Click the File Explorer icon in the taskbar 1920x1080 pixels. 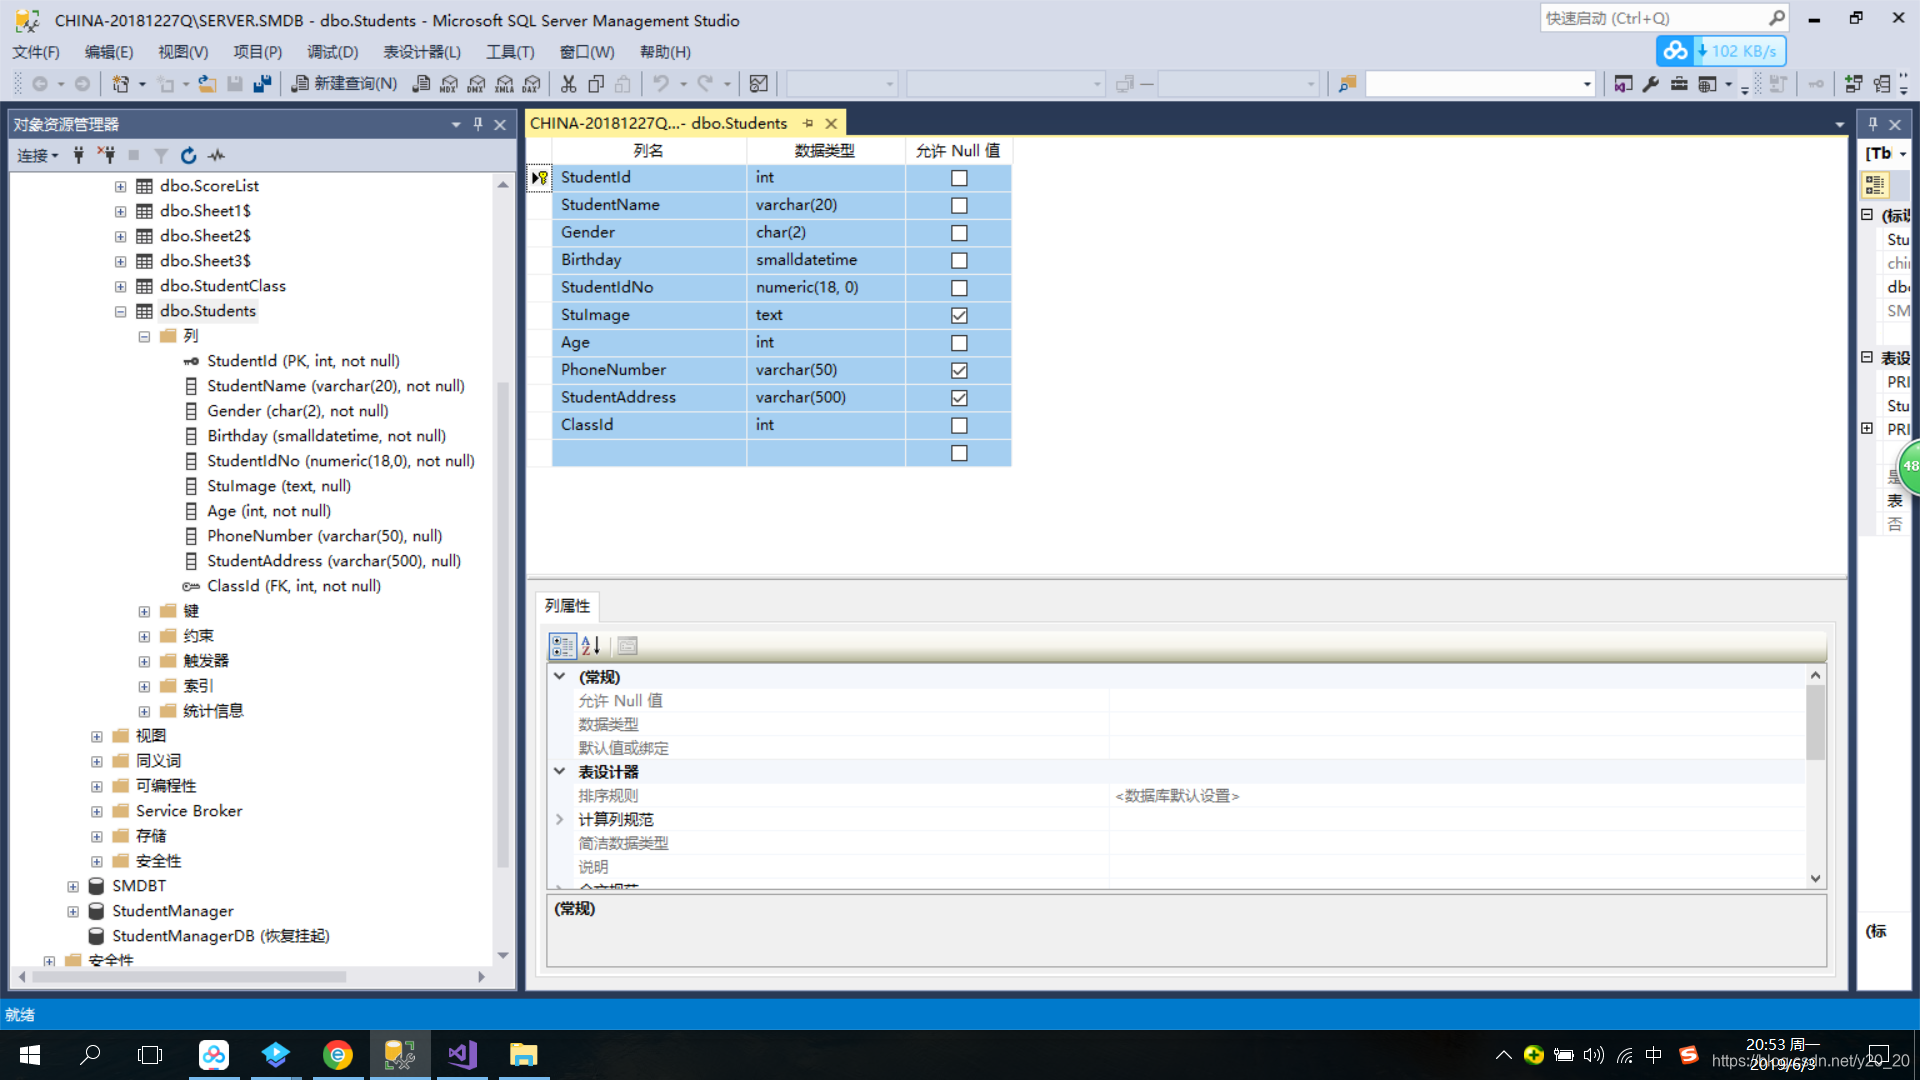[x=524, y=1055]
